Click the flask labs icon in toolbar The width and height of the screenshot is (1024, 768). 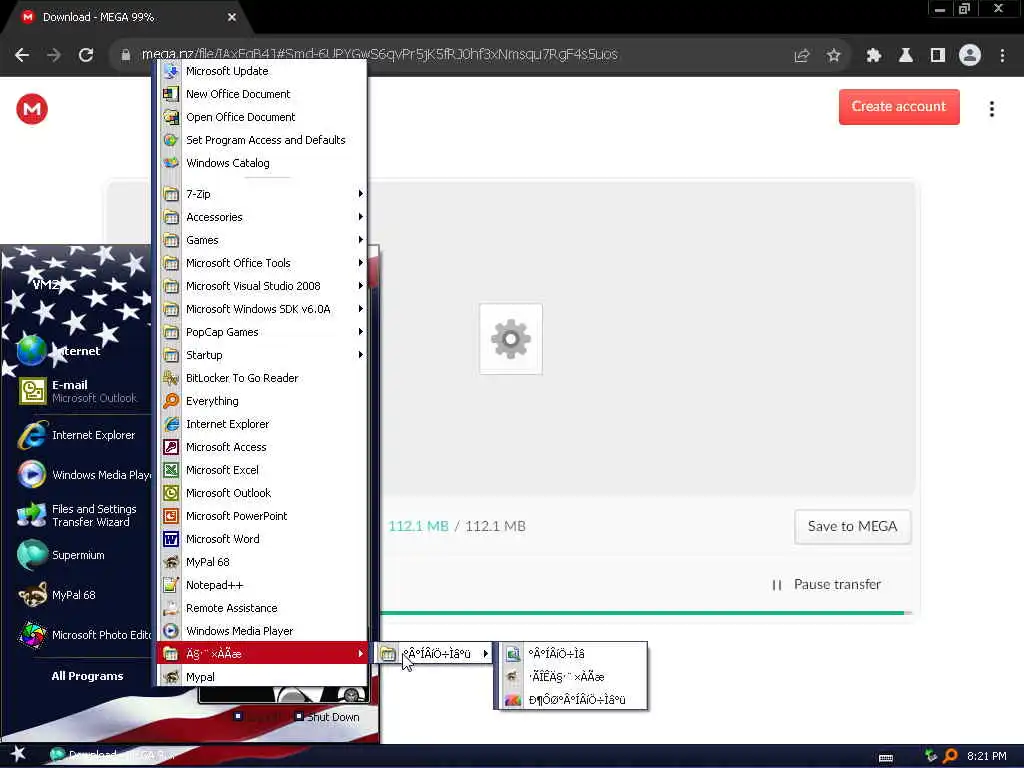coord(906,56)
